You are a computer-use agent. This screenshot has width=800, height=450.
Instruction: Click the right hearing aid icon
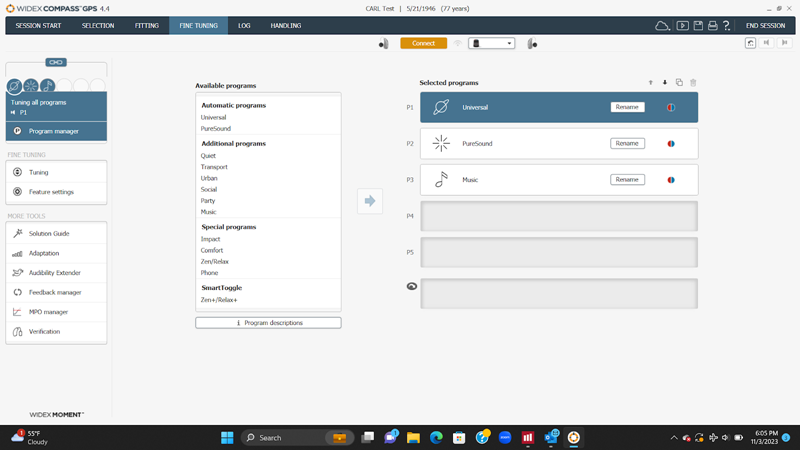[532, 44]
